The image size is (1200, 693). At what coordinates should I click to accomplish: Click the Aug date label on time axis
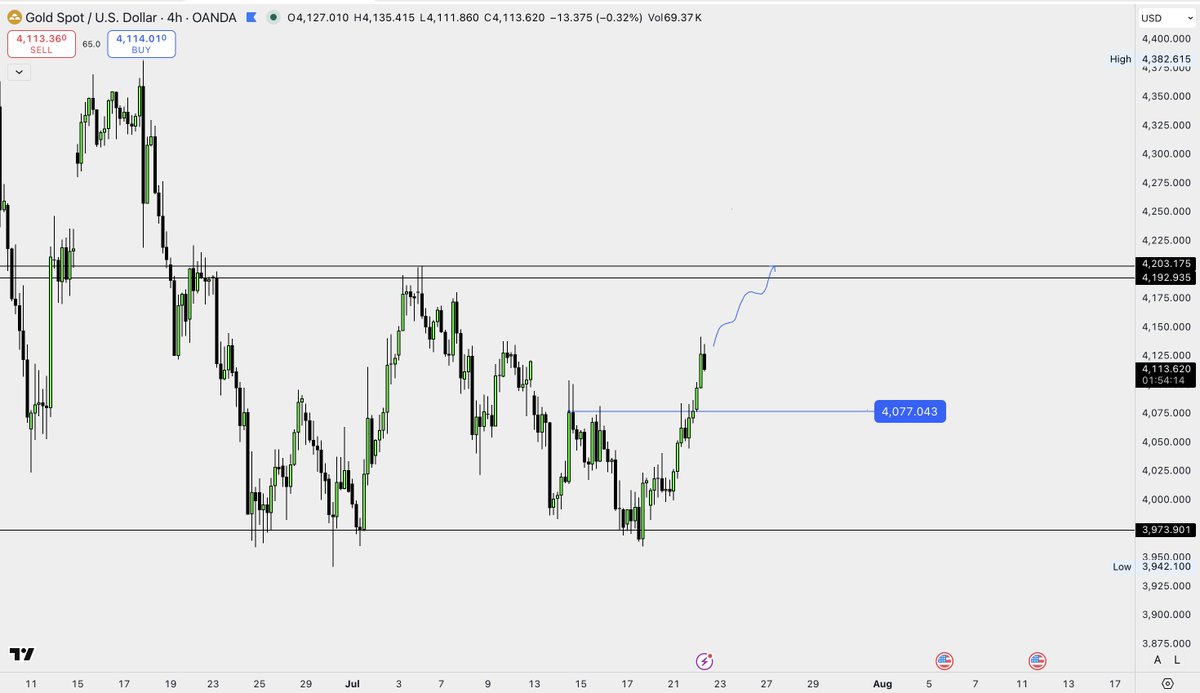882,684
